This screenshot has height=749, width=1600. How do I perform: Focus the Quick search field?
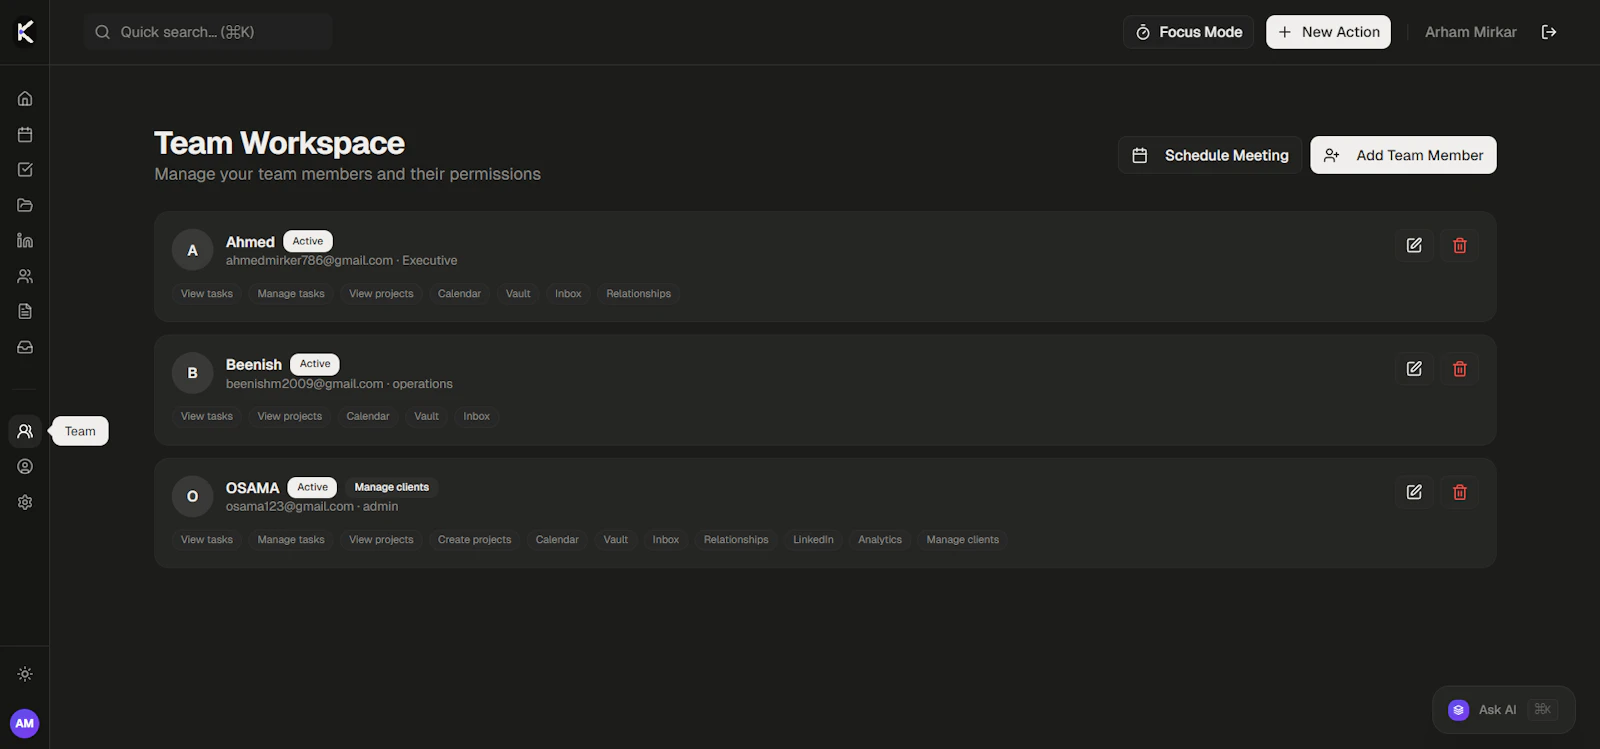coord(208,32)
